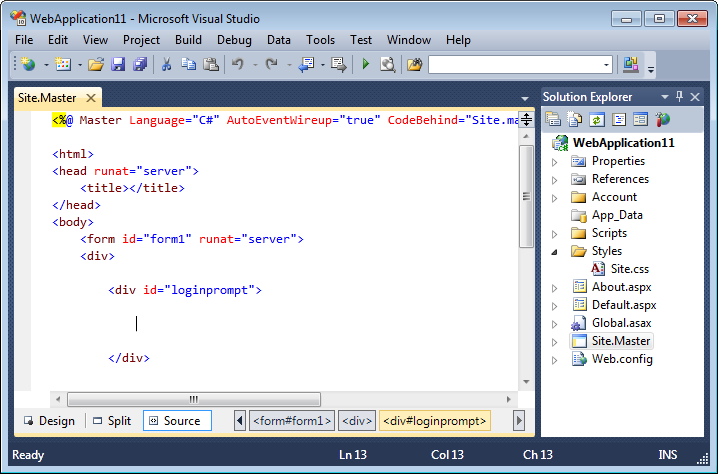This screenshot has height=474, width=718.
Task: Click the Navigate Forward icon
Action: (339, 65)
